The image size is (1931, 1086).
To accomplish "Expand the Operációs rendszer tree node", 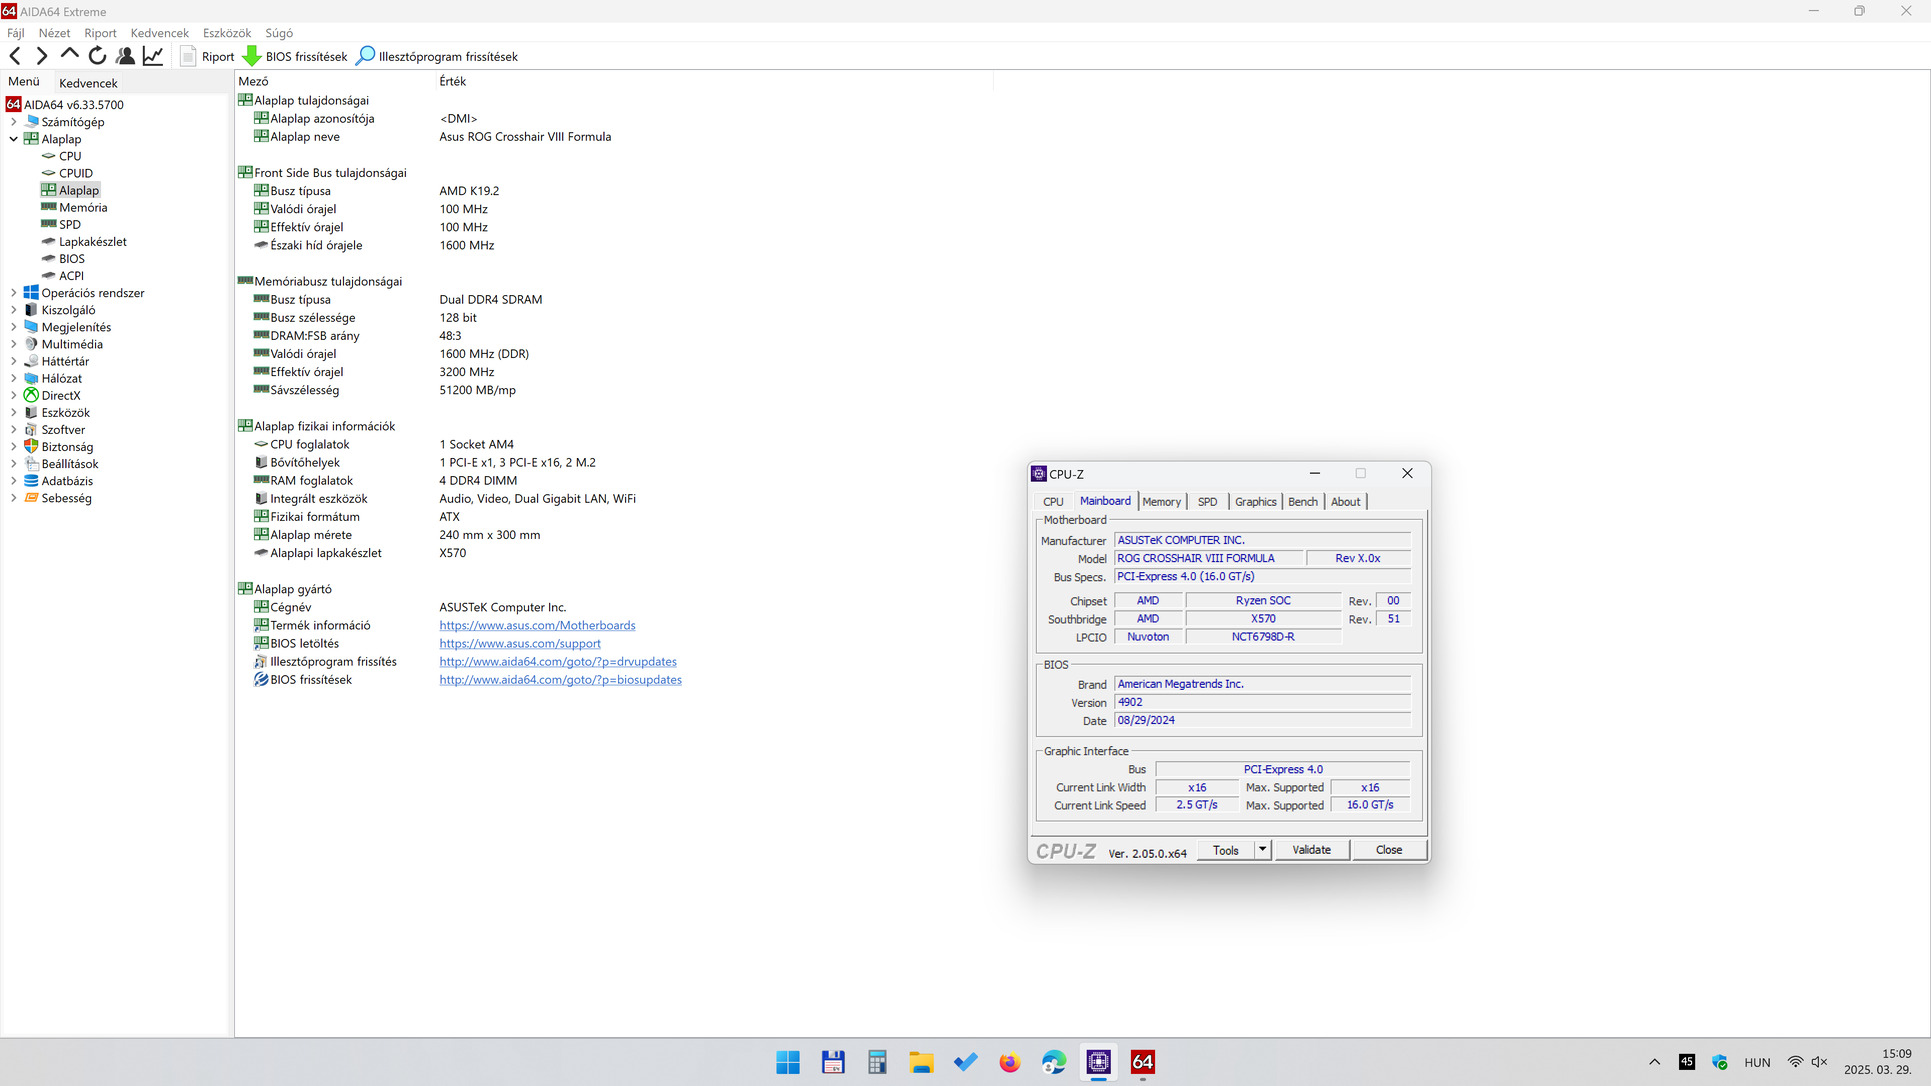I will tap(14, 293).
